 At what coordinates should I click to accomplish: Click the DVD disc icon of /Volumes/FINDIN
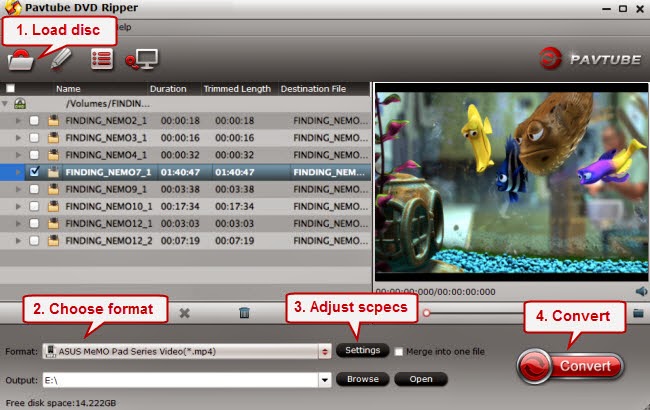(x=20, y=104)
